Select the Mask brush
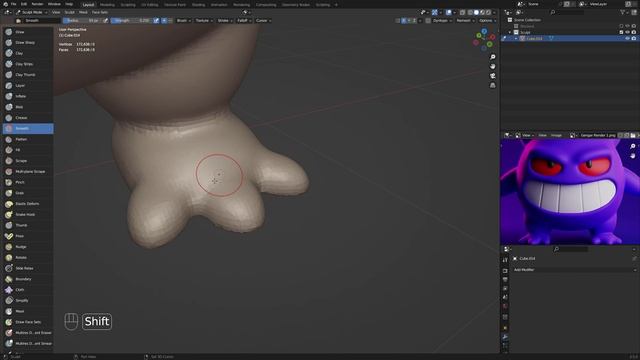 click(x=28, y=311)
